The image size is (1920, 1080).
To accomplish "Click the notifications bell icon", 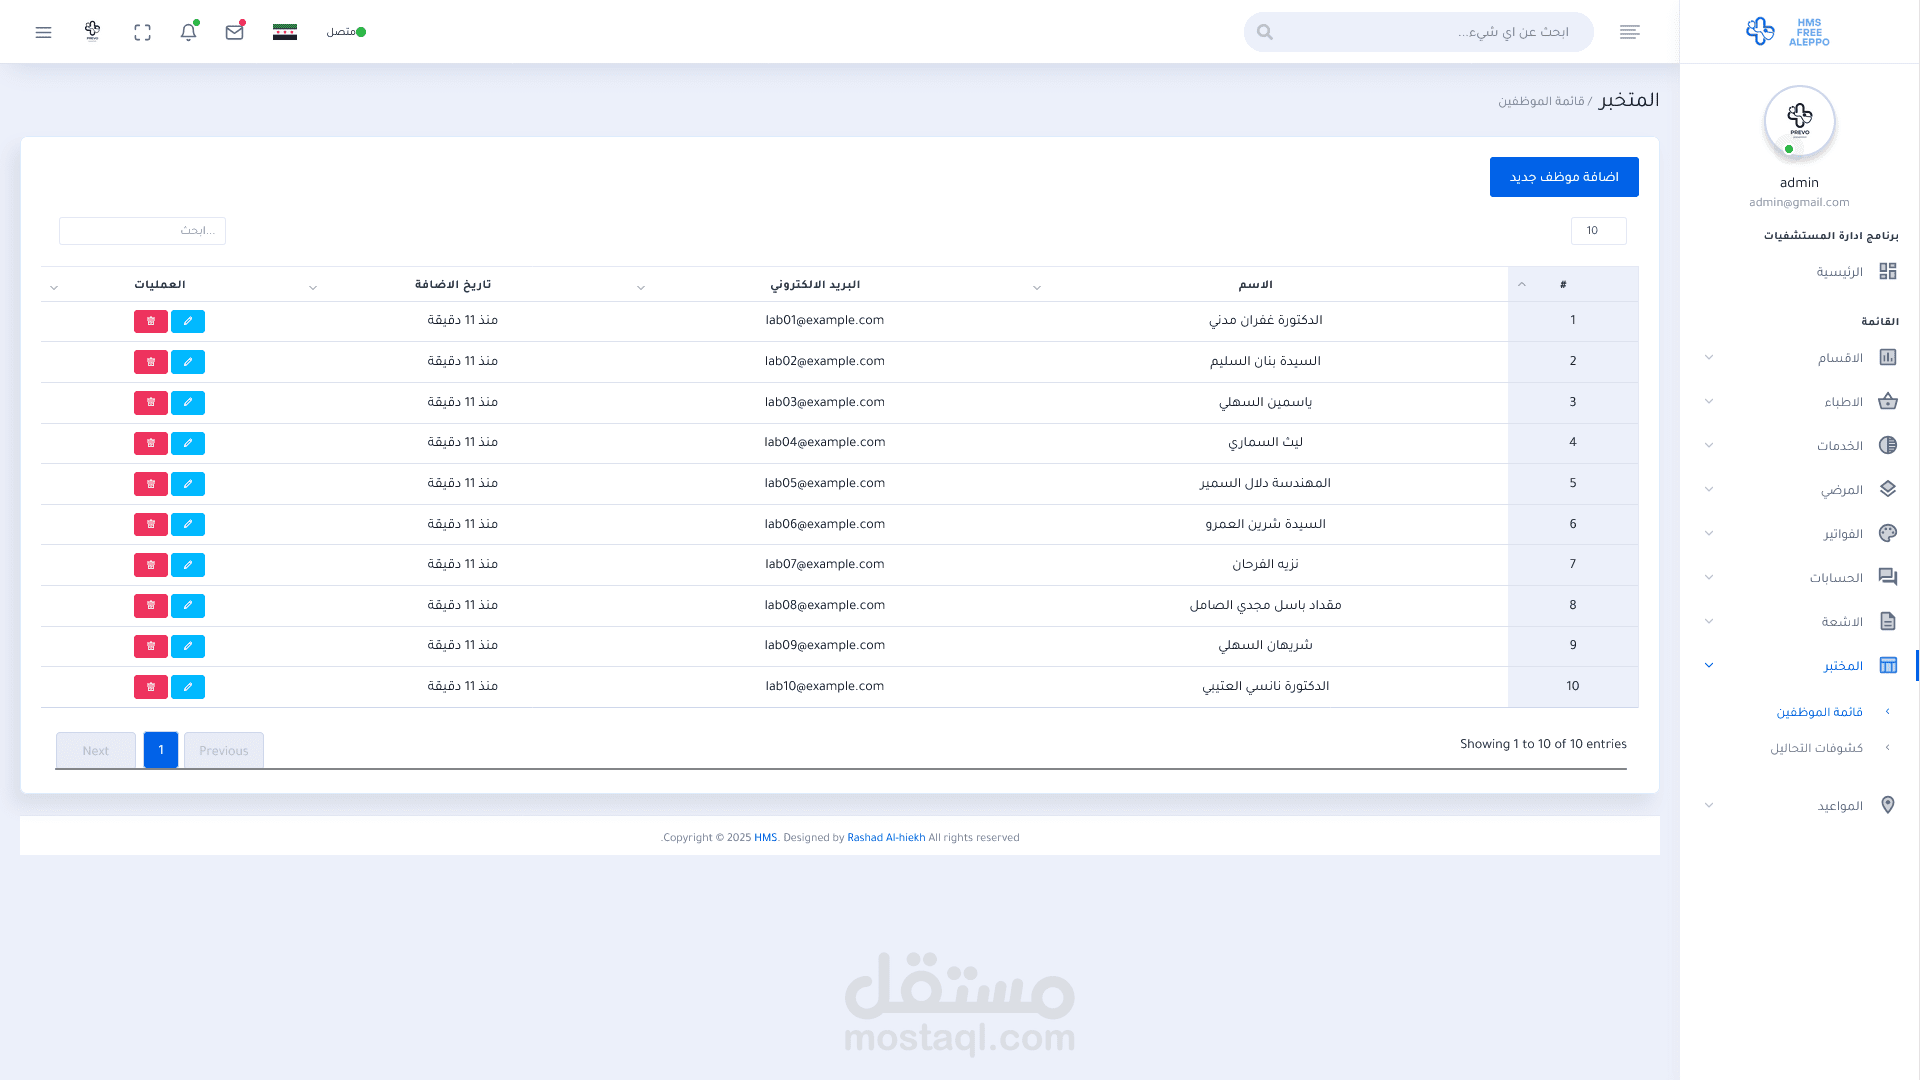I will (x=188, y=32).
